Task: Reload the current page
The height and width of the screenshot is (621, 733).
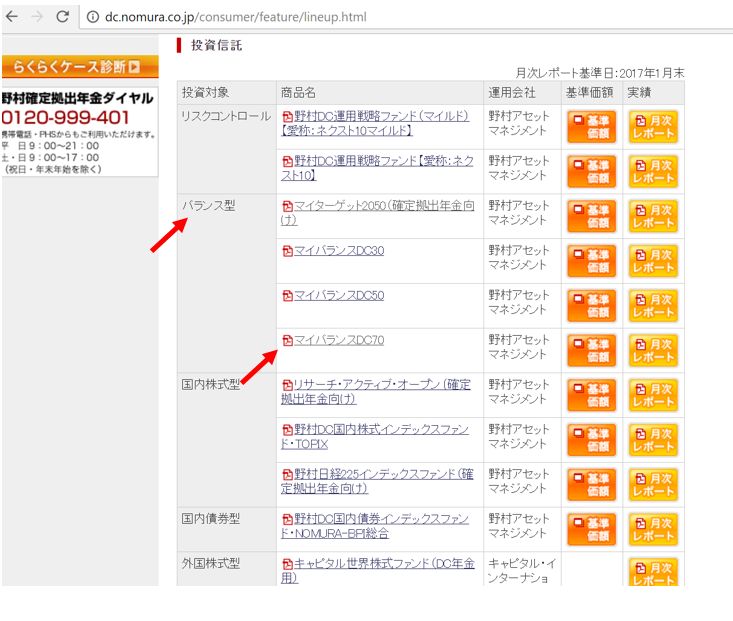Action: coord(62,17)
